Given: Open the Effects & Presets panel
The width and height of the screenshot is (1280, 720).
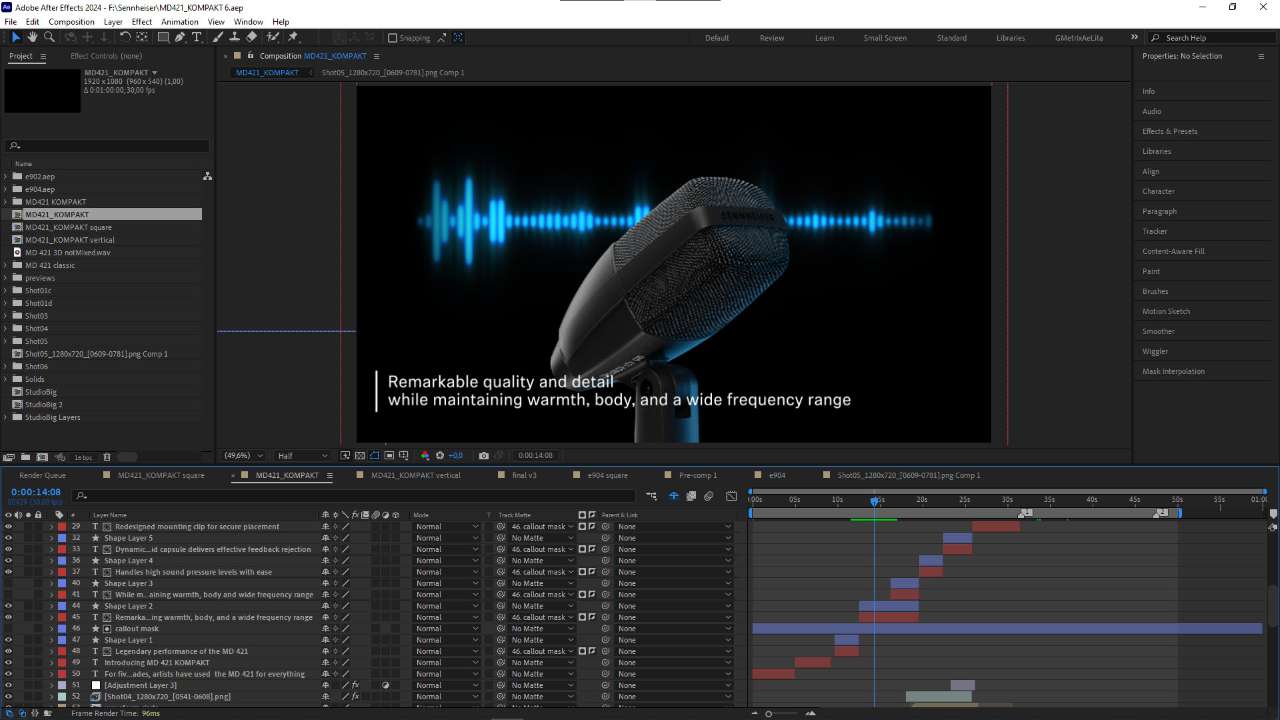Looking at the screenshot, I should [x=1170, y=131].
